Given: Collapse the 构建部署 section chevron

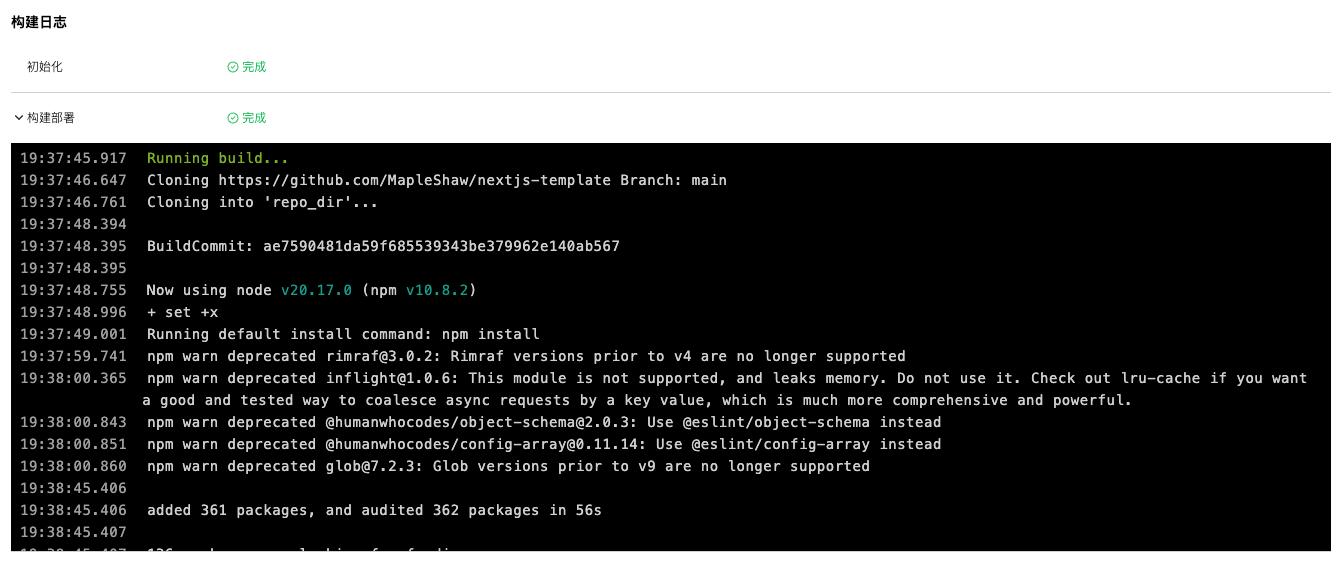Looking at the screenshot, I should coord(18,118).
